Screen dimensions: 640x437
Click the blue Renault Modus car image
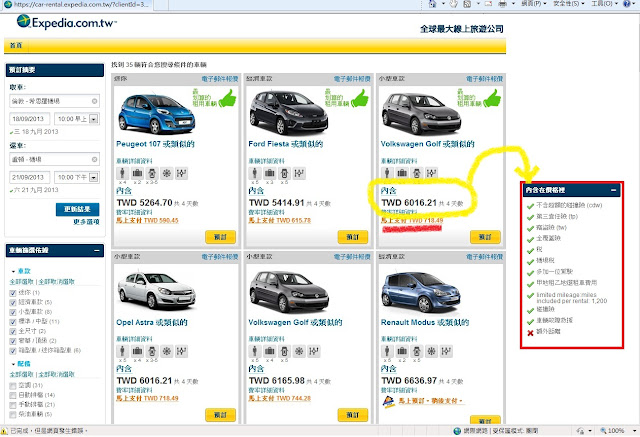point(420,292)
